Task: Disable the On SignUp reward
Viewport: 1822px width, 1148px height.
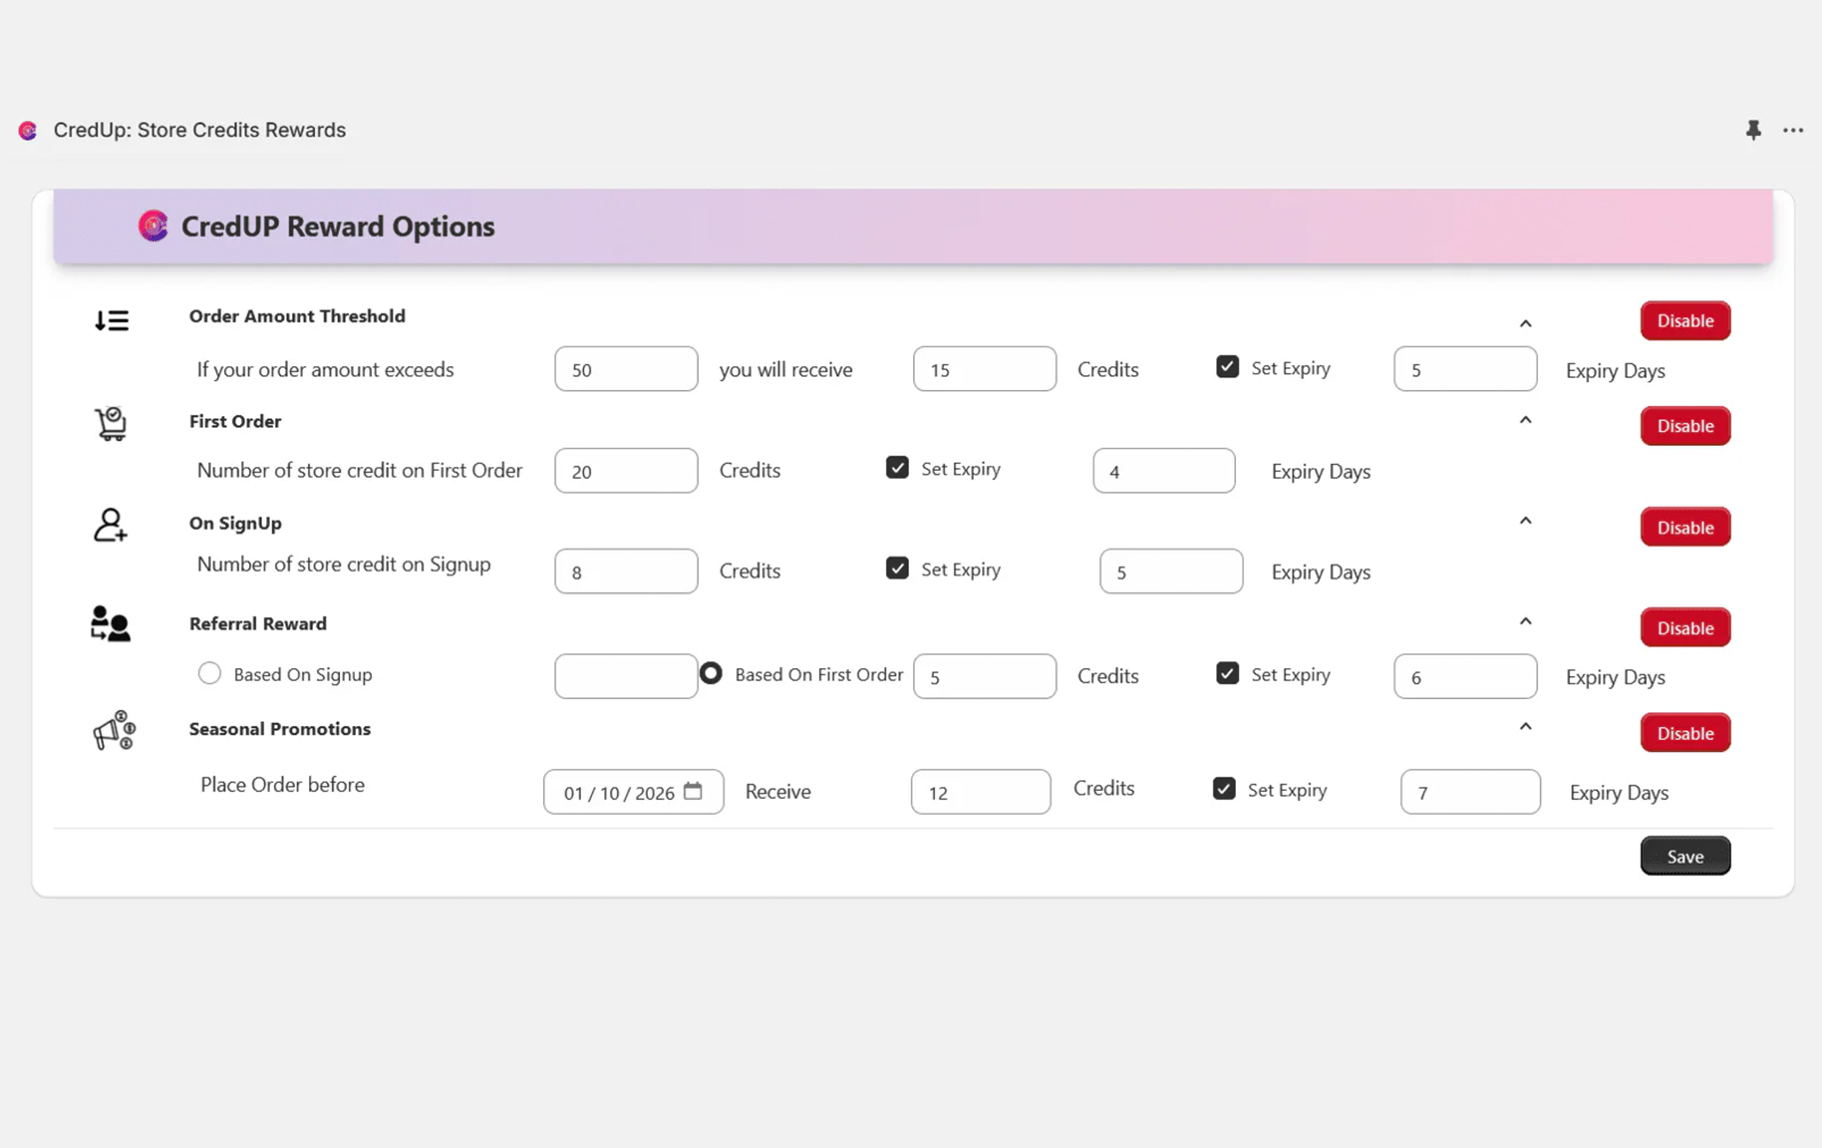Action: coord(1685,527)
